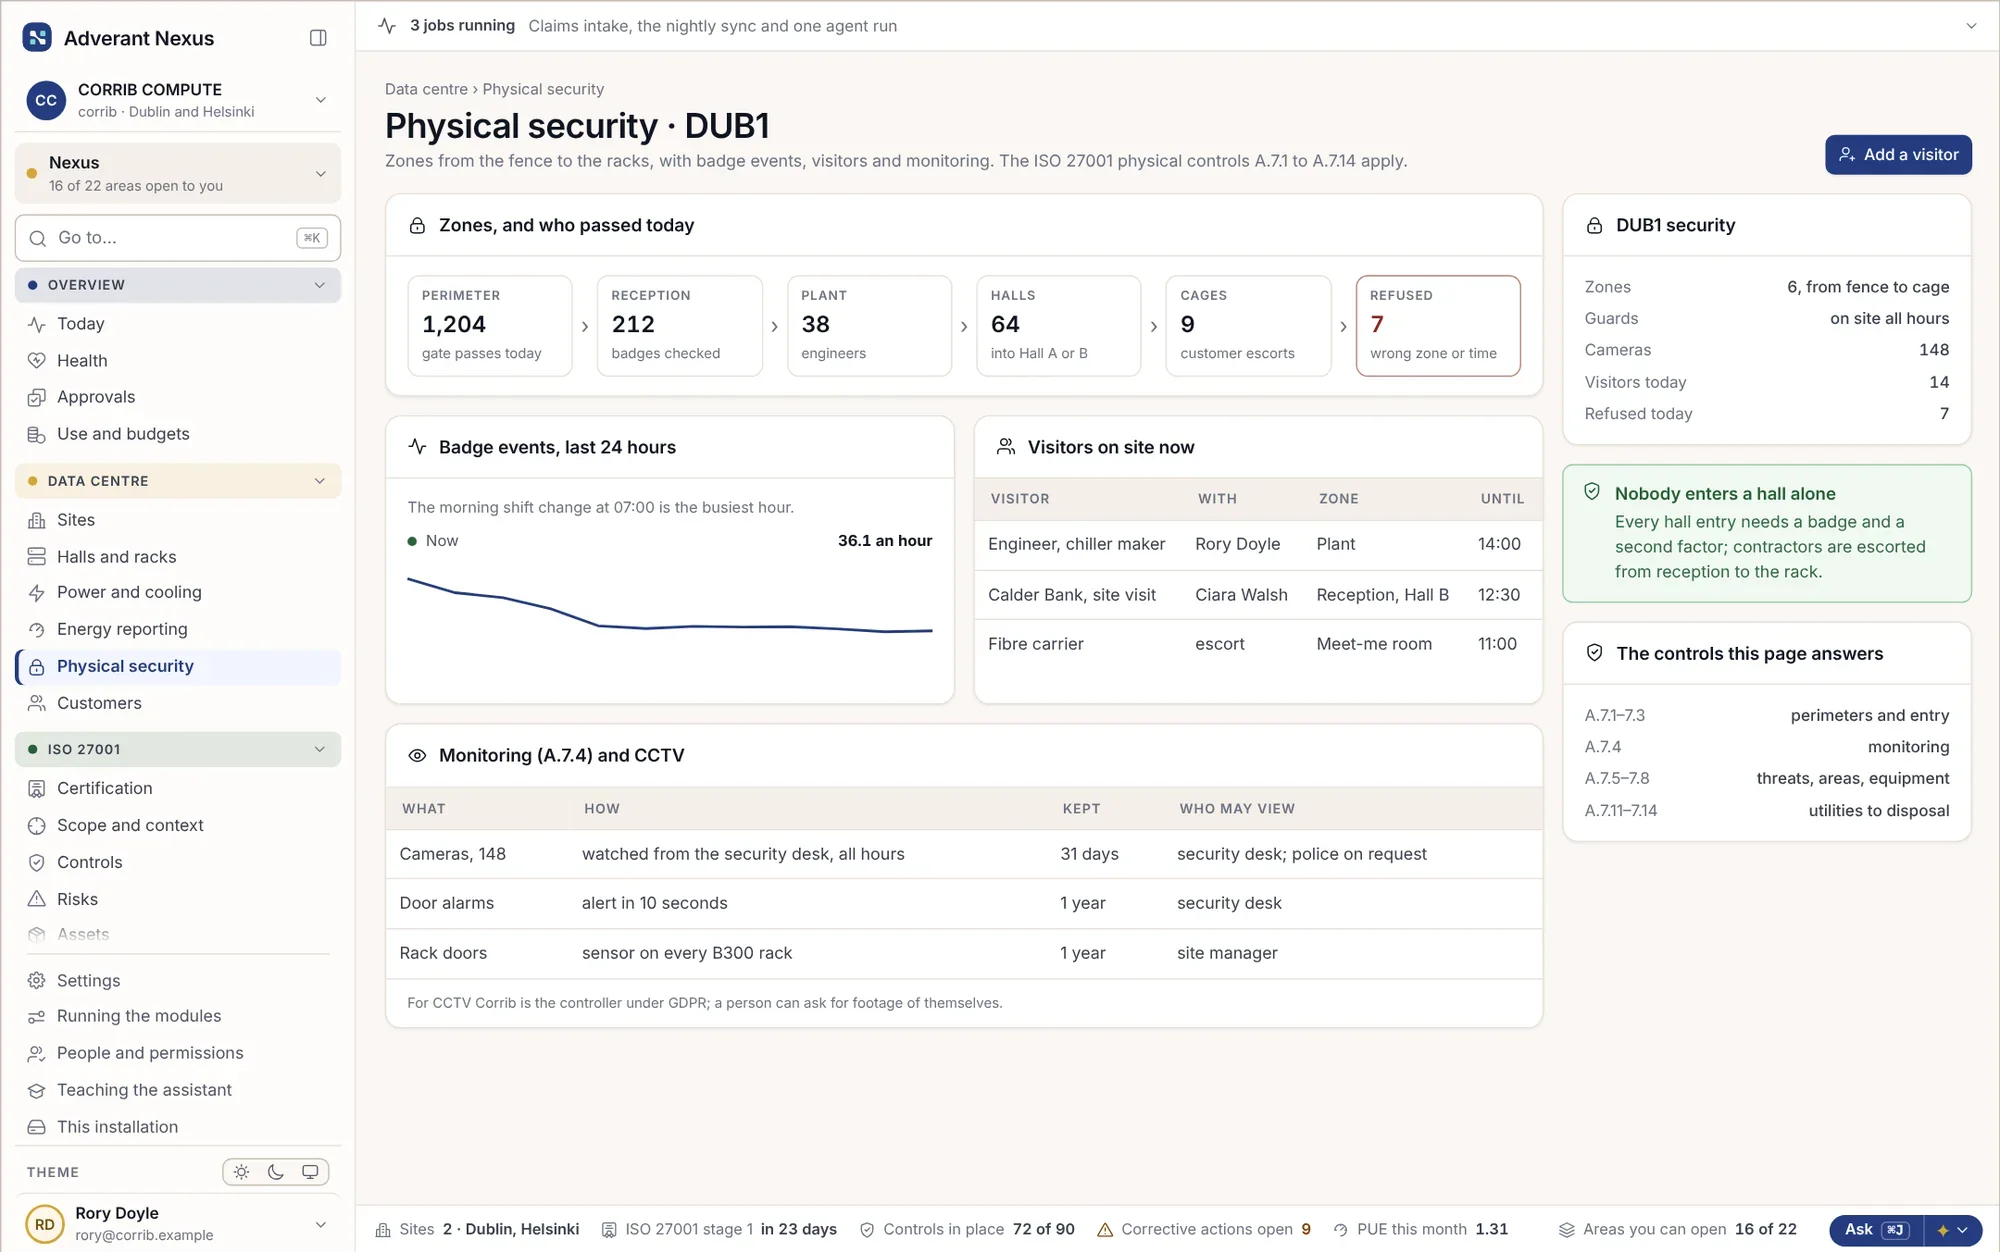This screenshot has width=2000, height=1252.
Task: Click the Teaching the assistant graduation icon
Action: point(37,1090)
